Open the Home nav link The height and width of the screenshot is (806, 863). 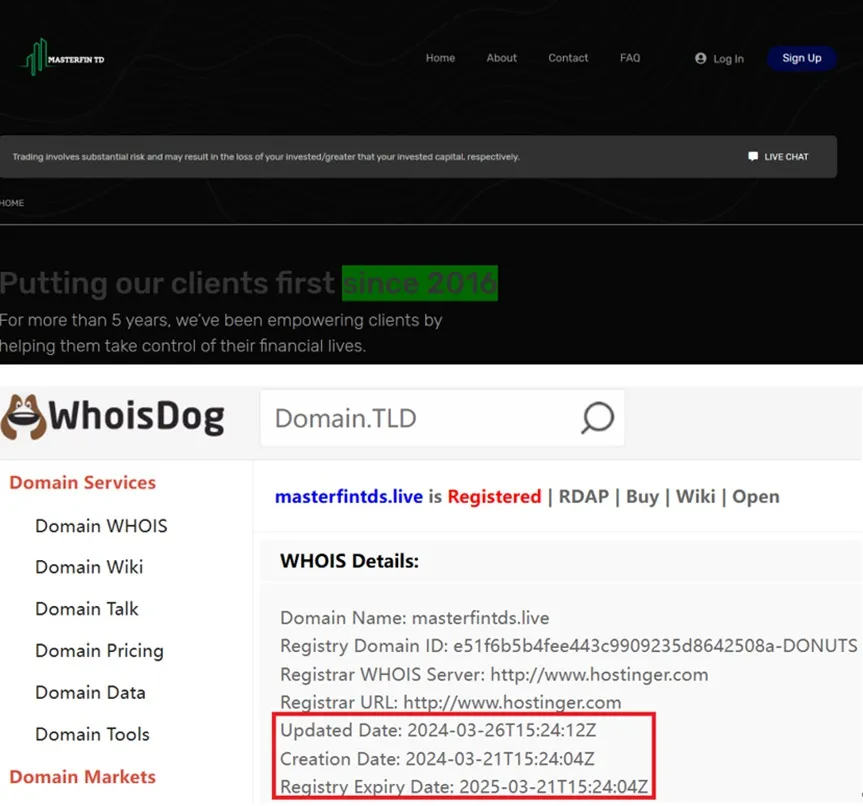point(440,58)
